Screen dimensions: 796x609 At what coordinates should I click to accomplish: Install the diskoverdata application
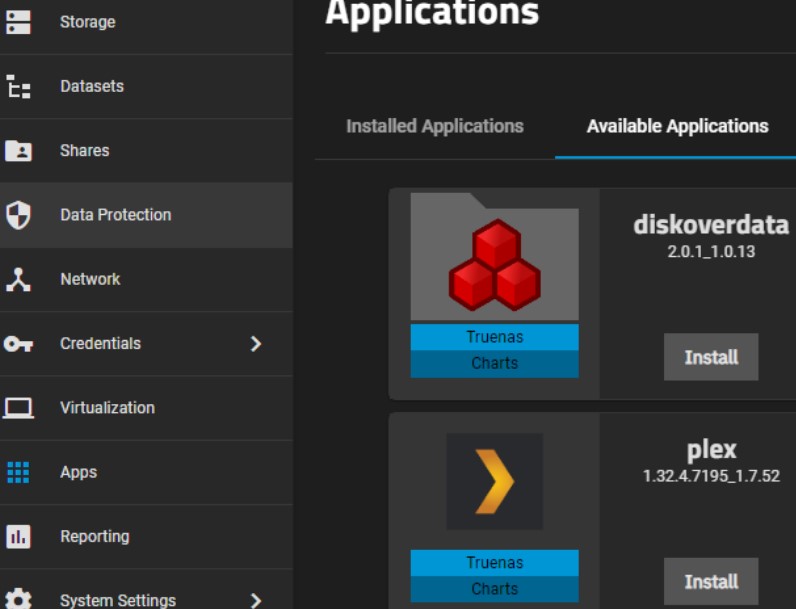click(x=711, y=357)
